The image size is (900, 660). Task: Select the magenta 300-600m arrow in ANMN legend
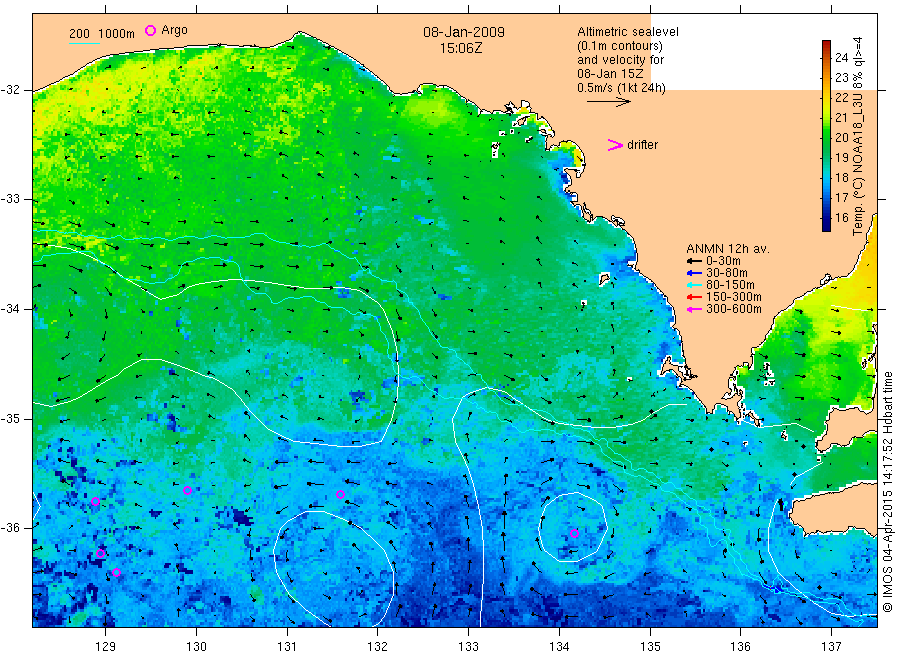[x=695, y=309]
